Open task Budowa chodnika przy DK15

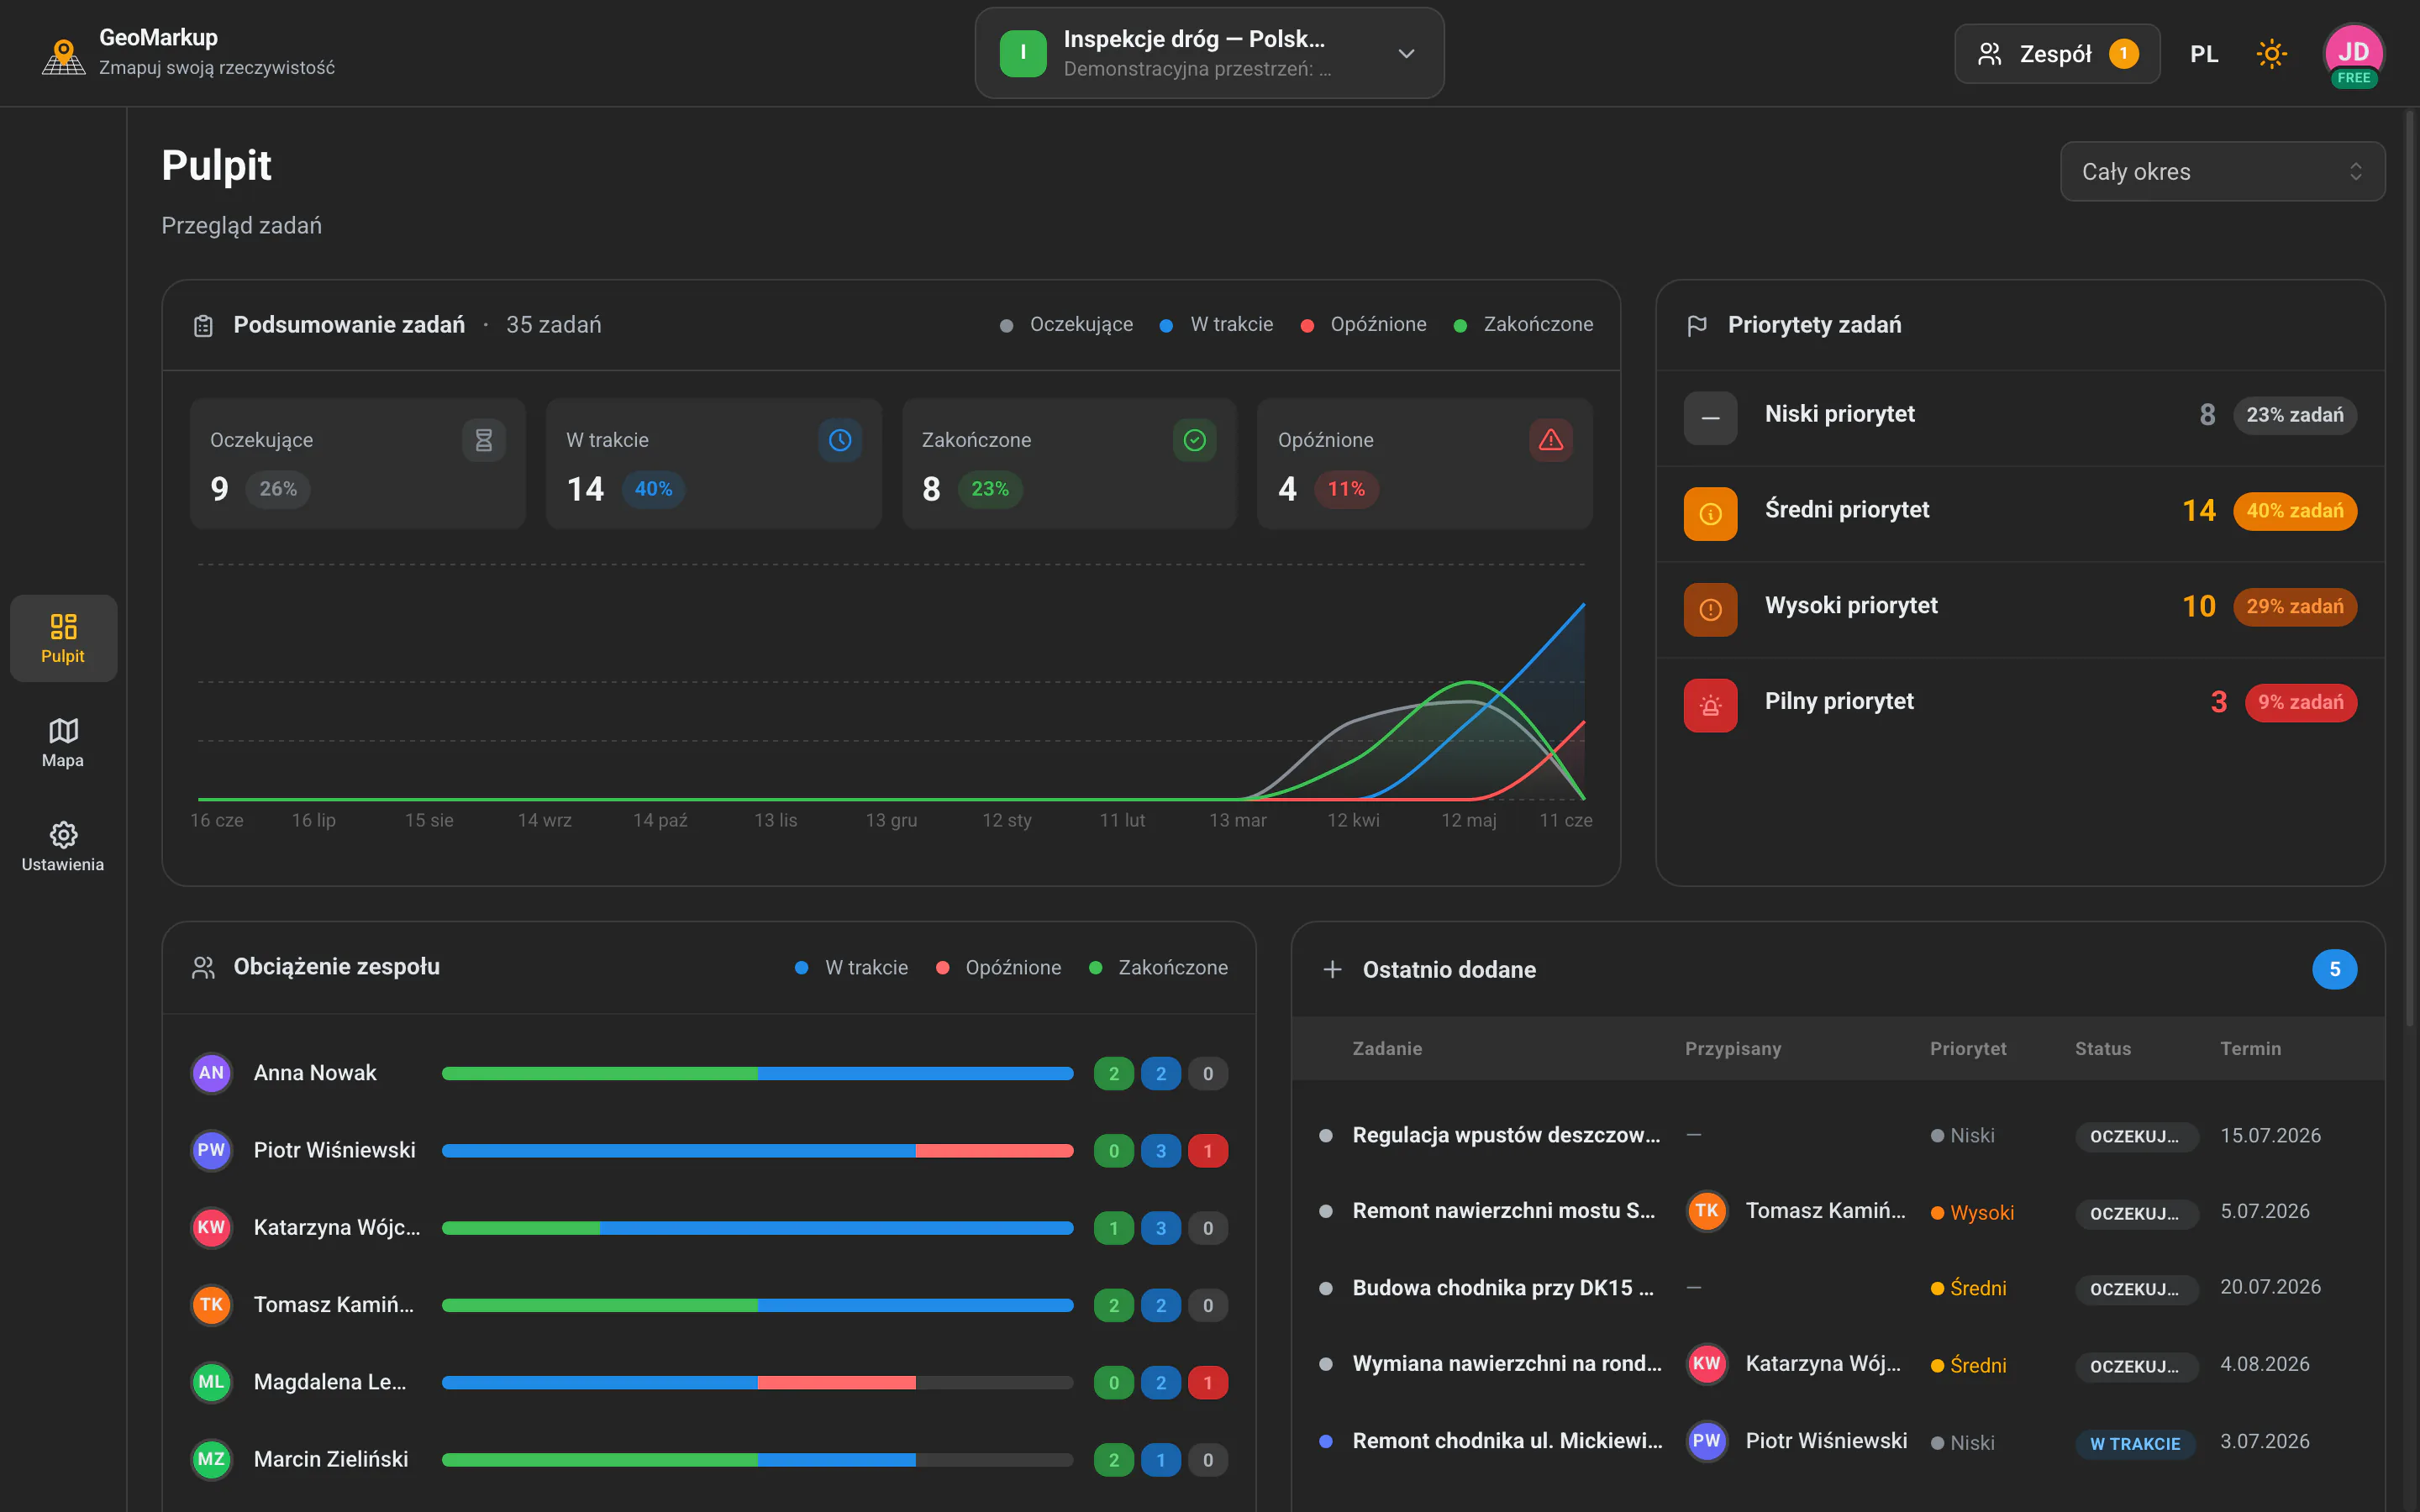coord(1503,1288)
